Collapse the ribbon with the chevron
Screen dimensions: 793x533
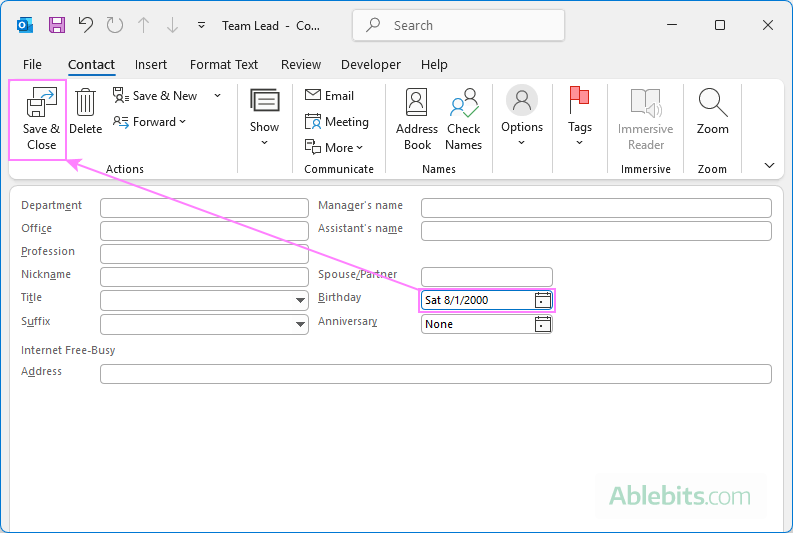tap(769, 165)
